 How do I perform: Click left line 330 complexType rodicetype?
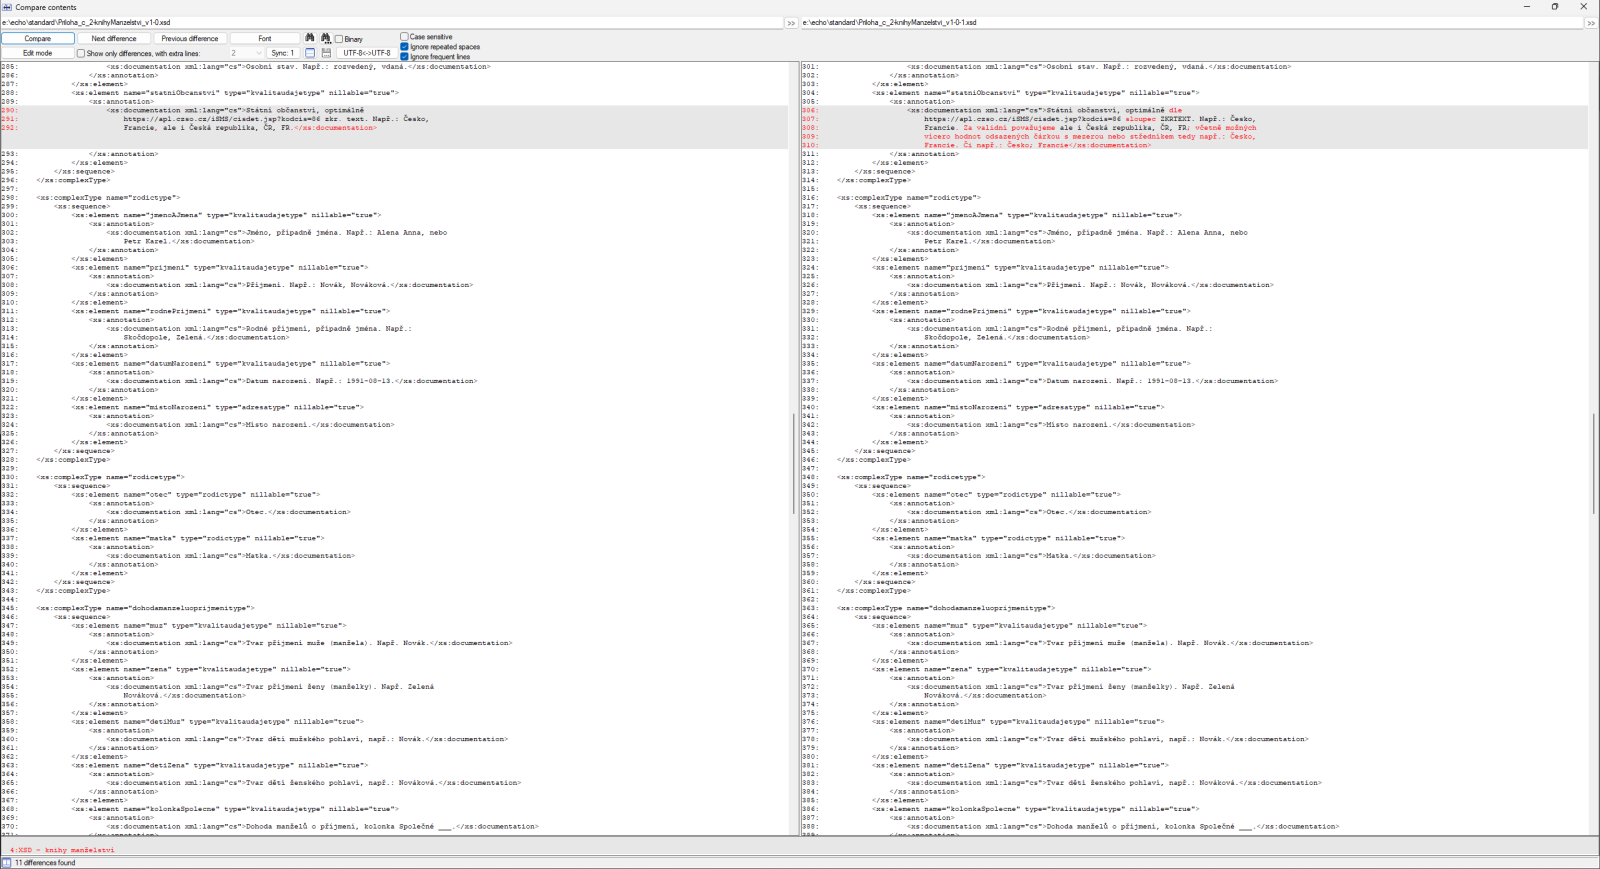110,477
